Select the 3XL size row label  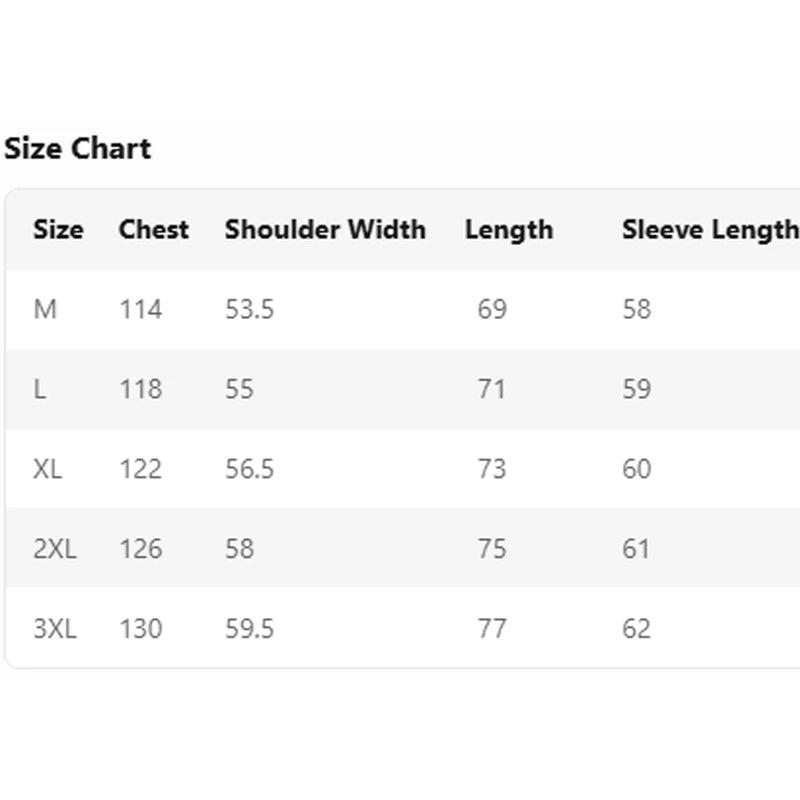coord(55,629)
